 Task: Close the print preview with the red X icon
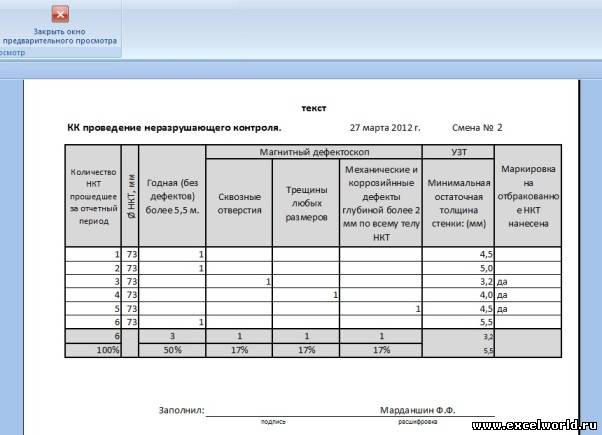[x=60, y=14]
